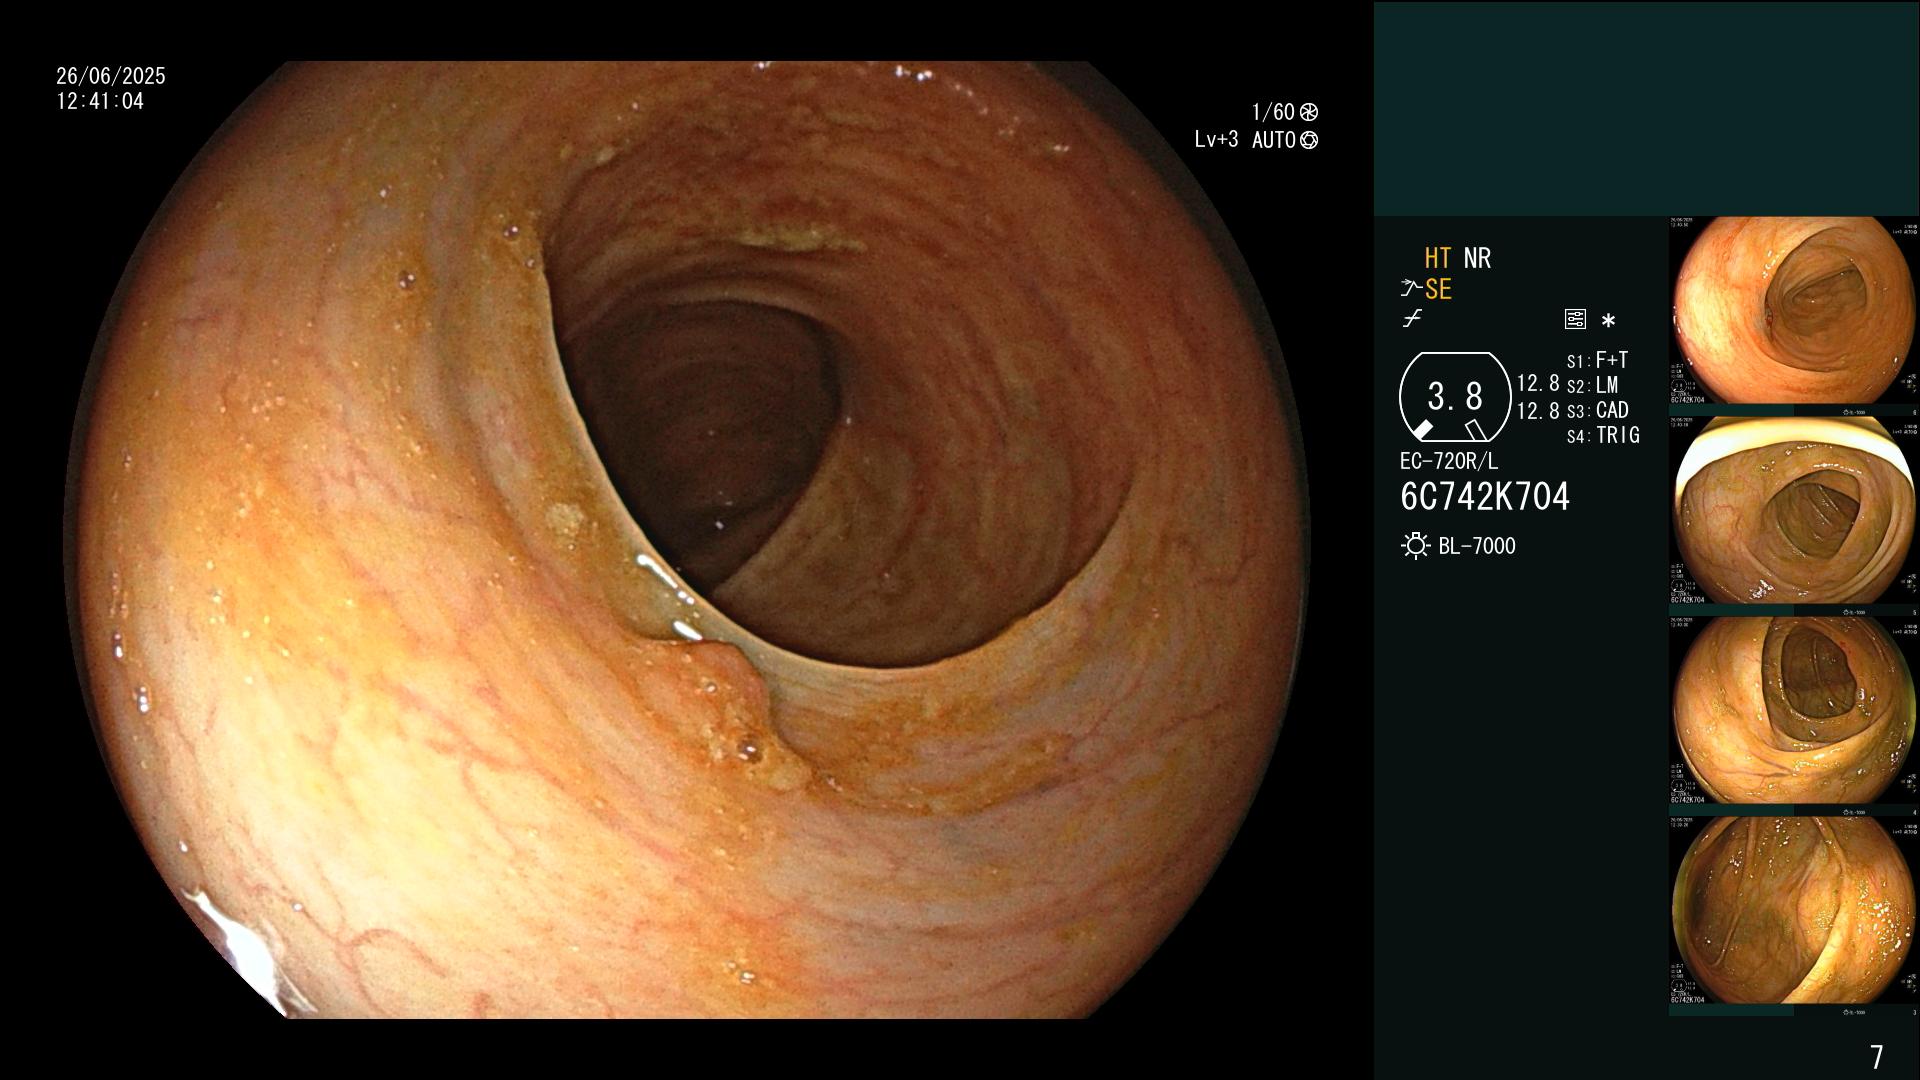
Task: Select the S4: TRIG switch assignment
Action: pyautogui.click(x=1603, y=435)
